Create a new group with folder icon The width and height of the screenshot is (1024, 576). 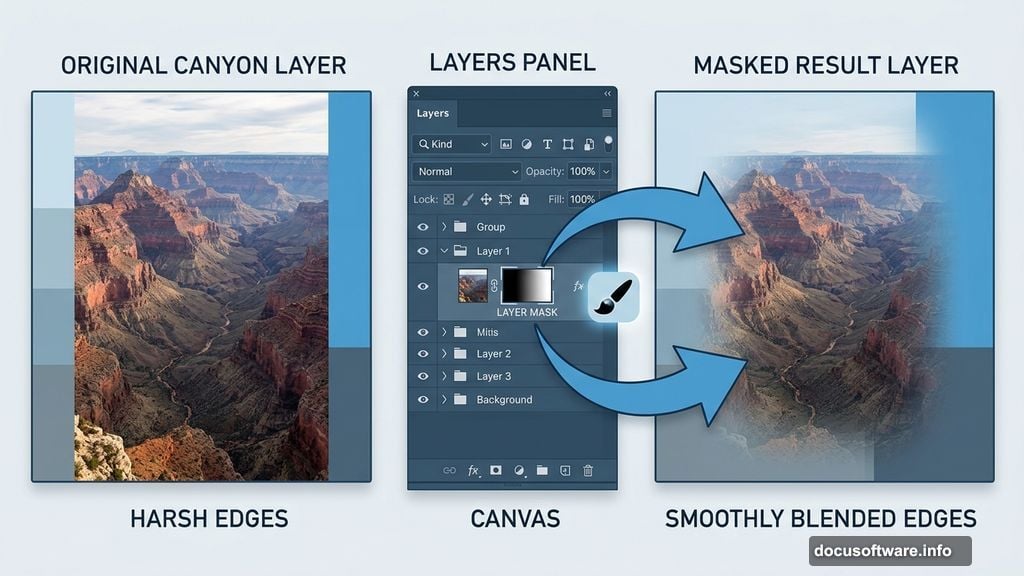[x=542, y=471]
